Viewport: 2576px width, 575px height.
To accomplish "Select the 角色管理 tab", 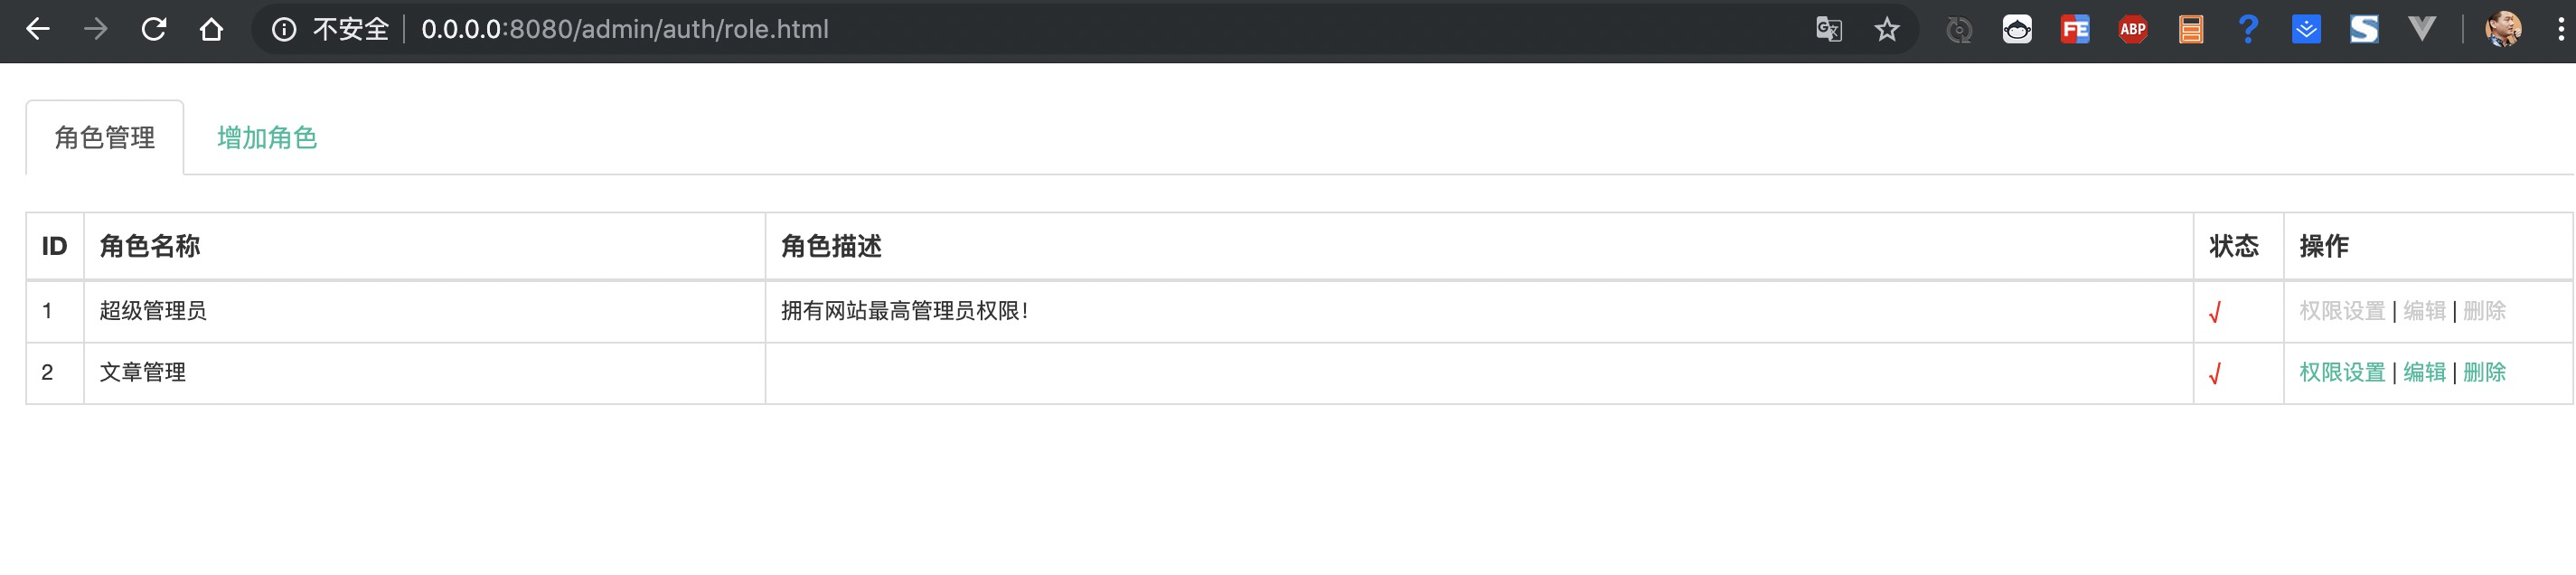I will coord(105,138).
